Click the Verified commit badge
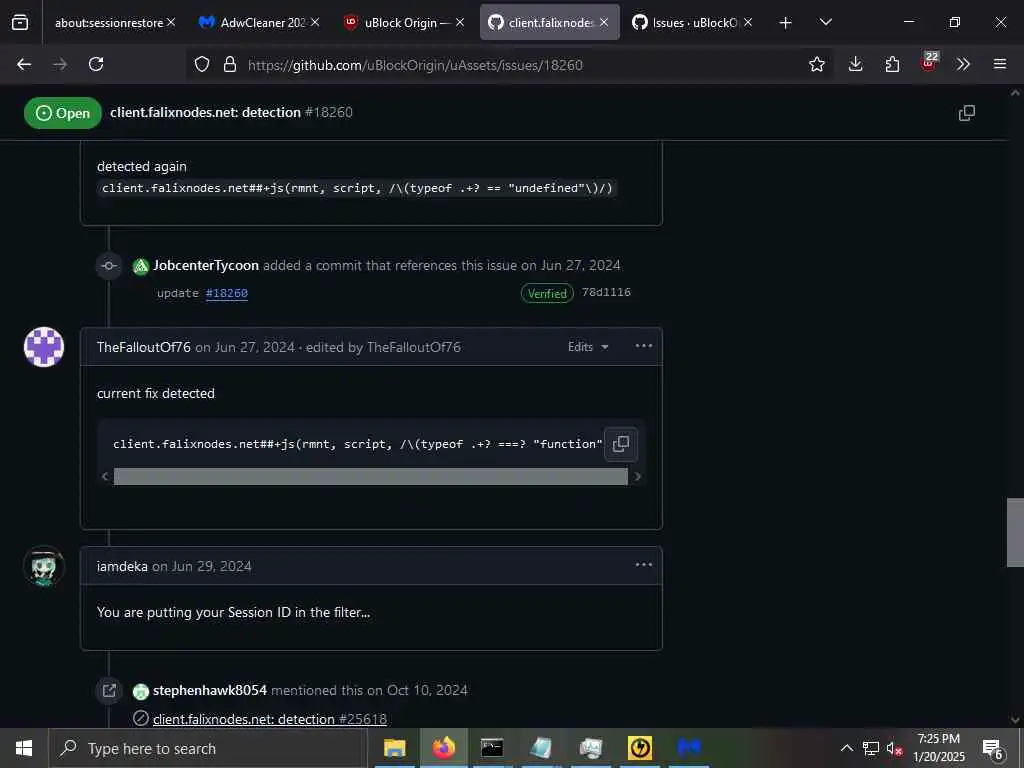This screenshot has width=1024, height=768. (x=547, y=293)
